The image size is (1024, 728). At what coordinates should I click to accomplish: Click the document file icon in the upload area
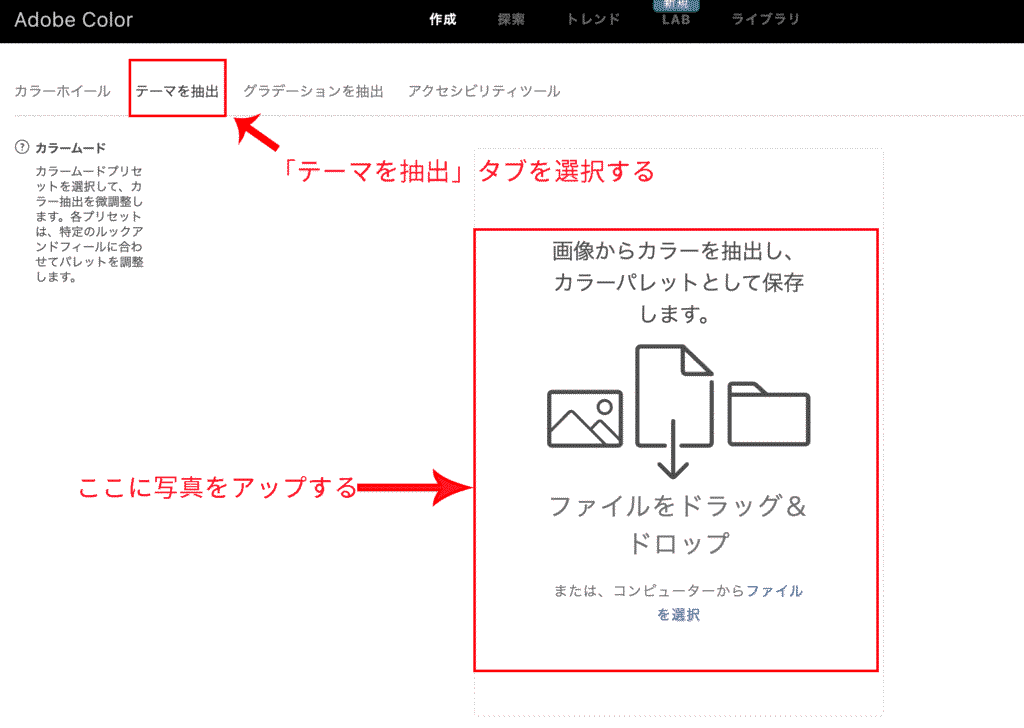point(673,395)
